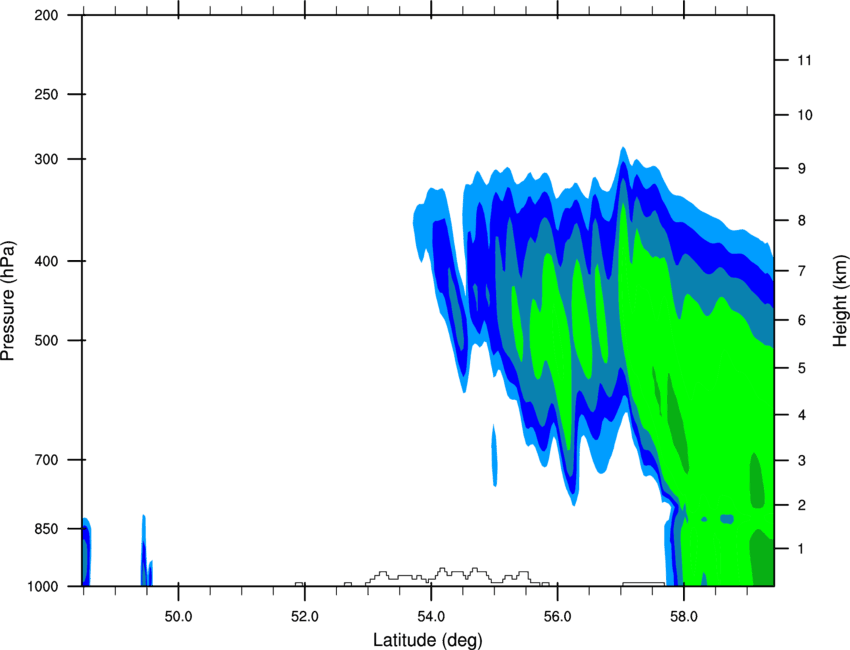The image size is (850, 650).
Task: Click the 10 km height label
Action: [805, 115]
